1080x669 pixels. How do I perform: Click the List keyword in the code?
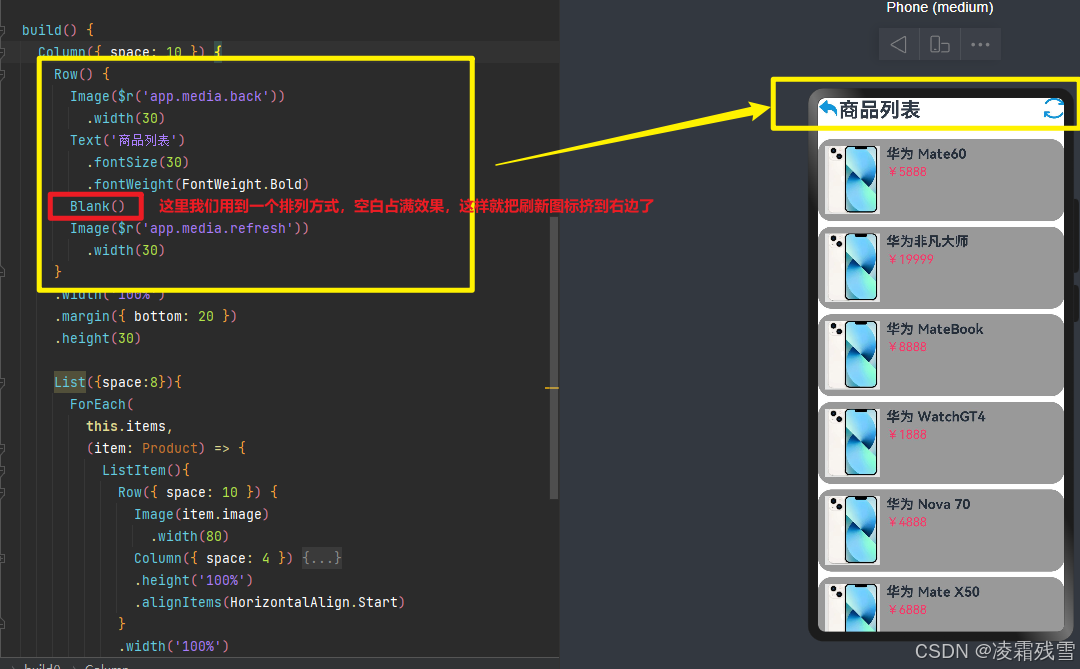point(70,382)
